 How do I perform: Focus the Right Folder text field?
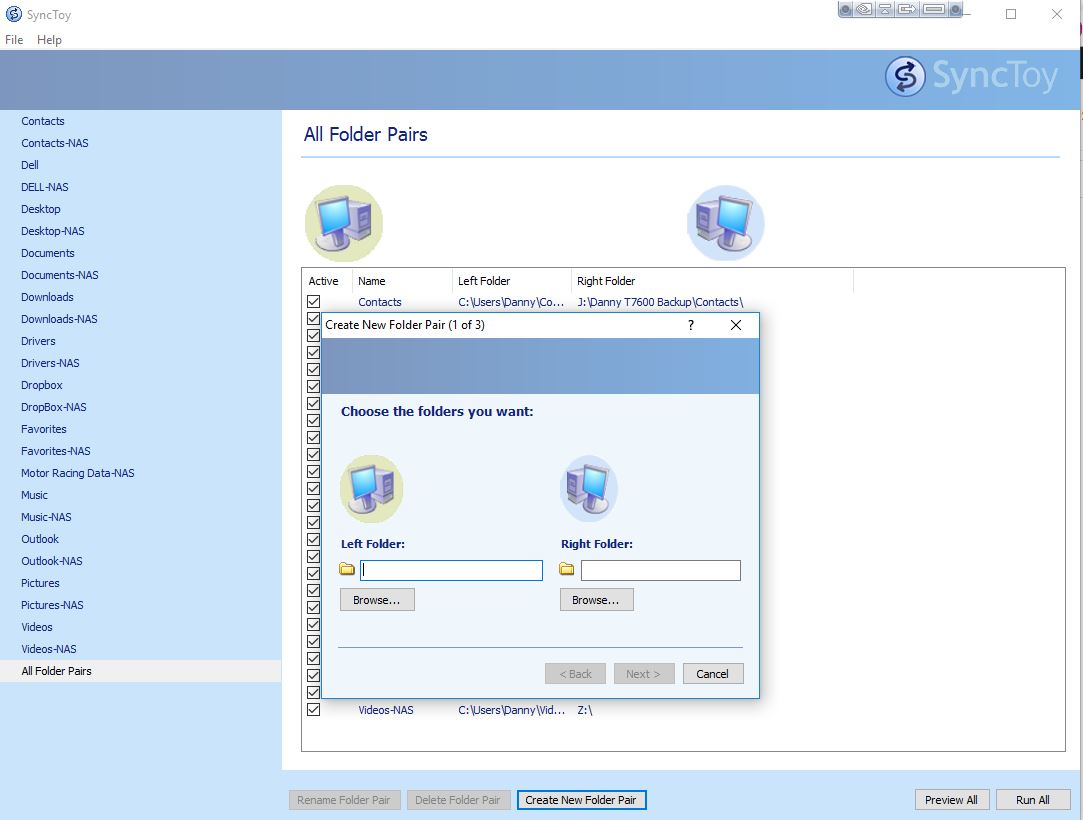click(x=661, y=570)
